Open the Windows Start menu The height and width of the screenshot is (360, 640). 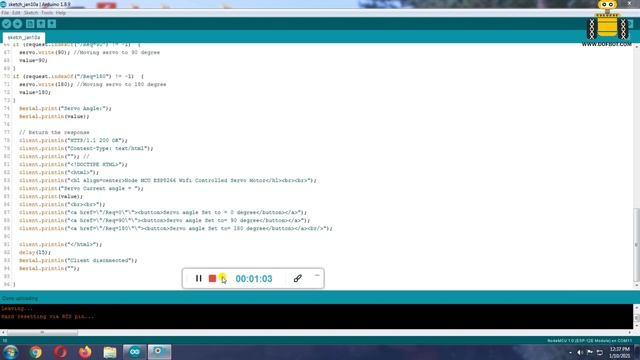10,352
